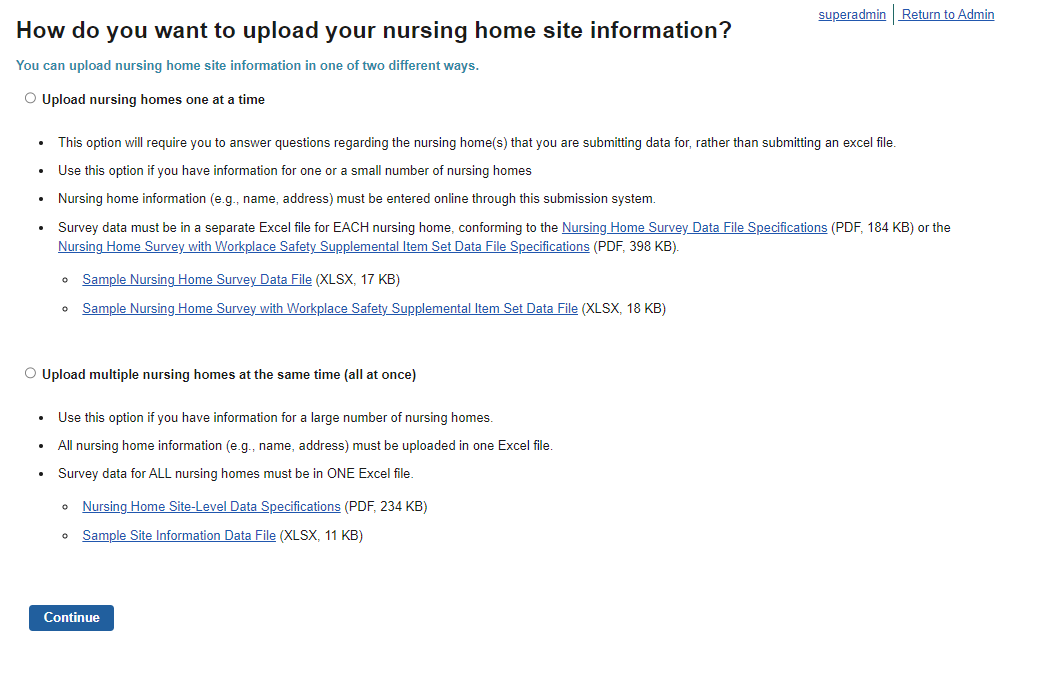Select the one-at-a-time upload radio button
1051x673 pixels.
(30, 99)
